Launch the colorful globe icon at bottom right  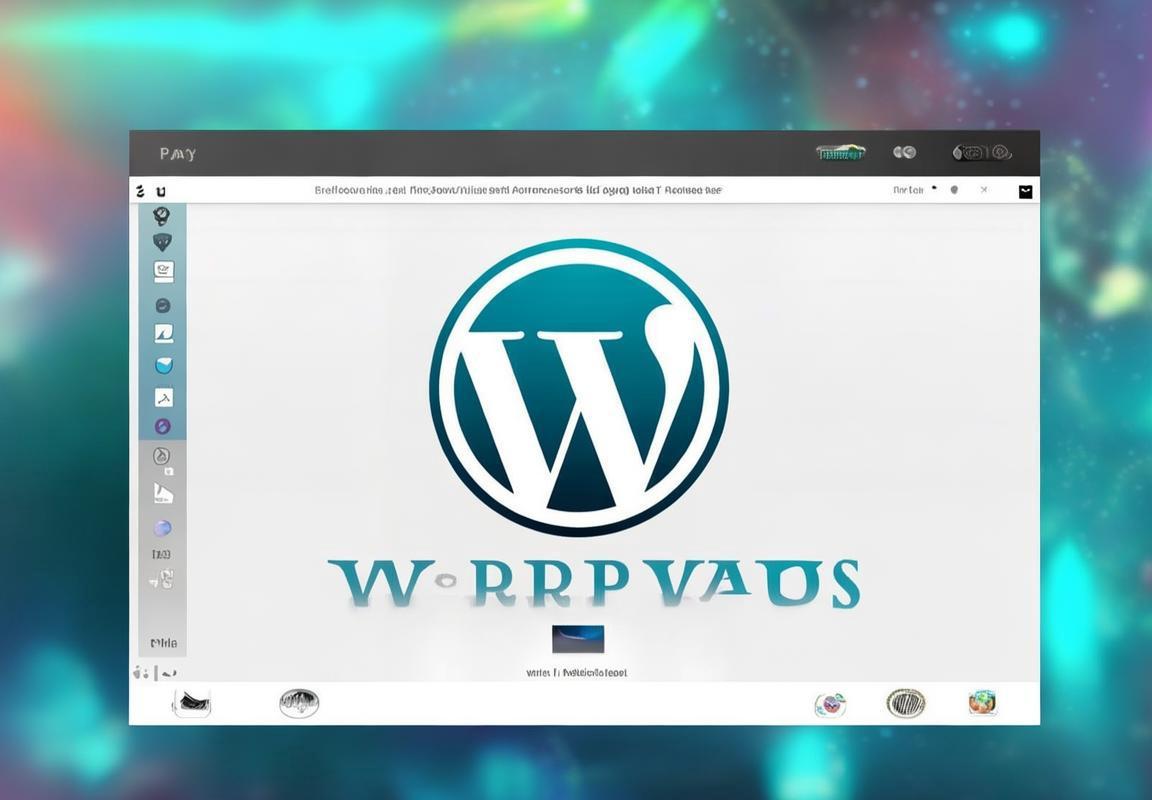[982, 703]
